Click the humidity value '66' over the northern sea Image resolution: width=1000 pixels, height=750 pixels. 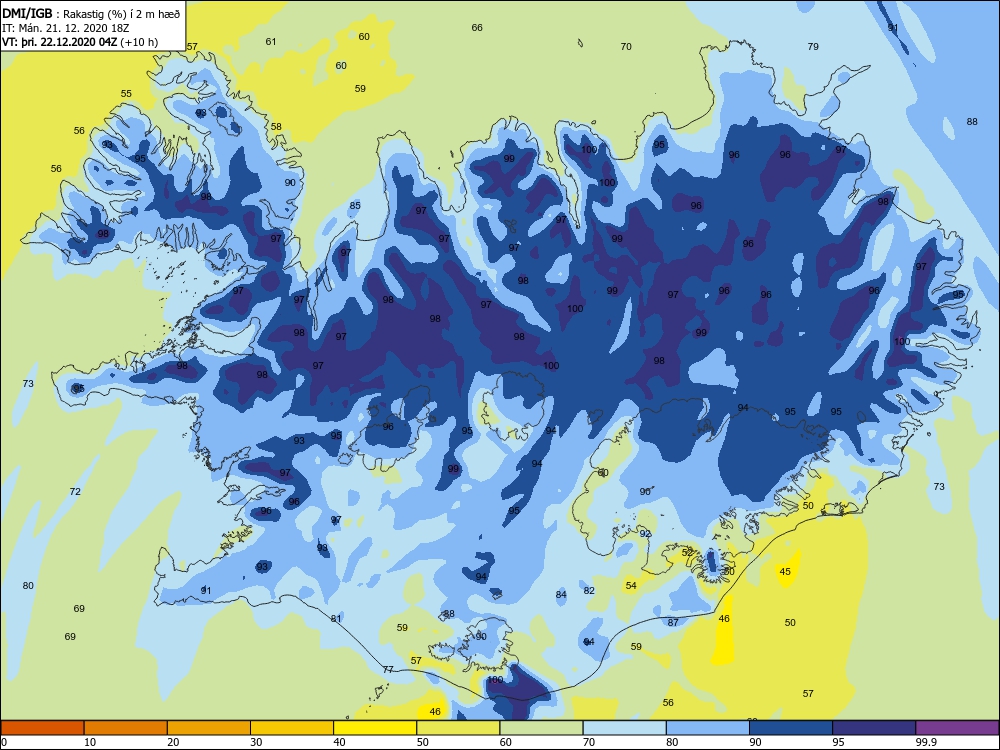coord(477,27)
